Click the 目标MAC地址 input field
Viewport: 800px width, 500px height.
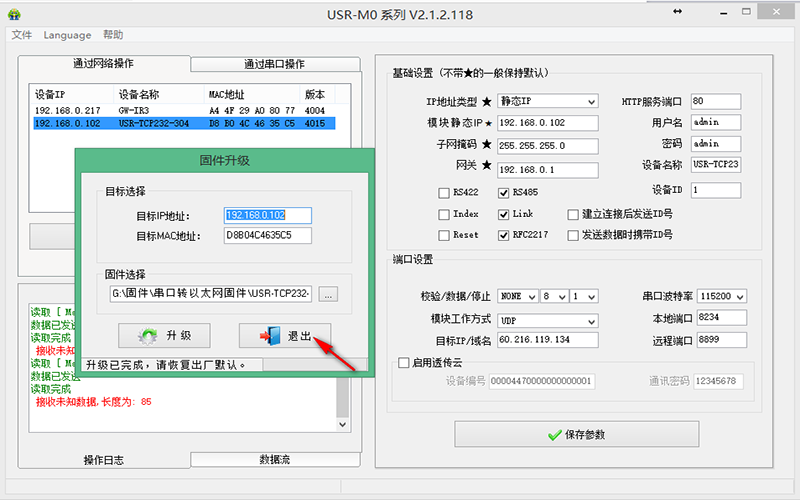(x=267, y=236)
